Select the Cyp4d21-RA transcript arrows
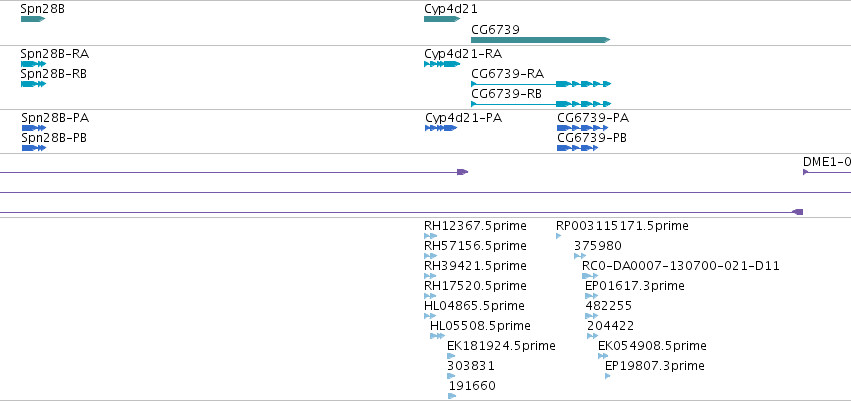This screenshot has width=851, height=401. [x=442, y=63]
